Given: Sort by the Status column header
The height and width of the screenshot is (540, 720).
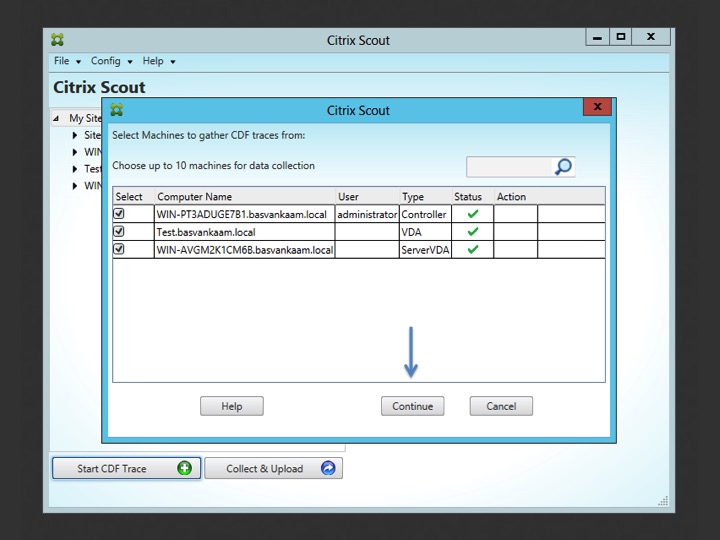Looking at the screenshot, I should pyautogui.click(x=472, y=197).
